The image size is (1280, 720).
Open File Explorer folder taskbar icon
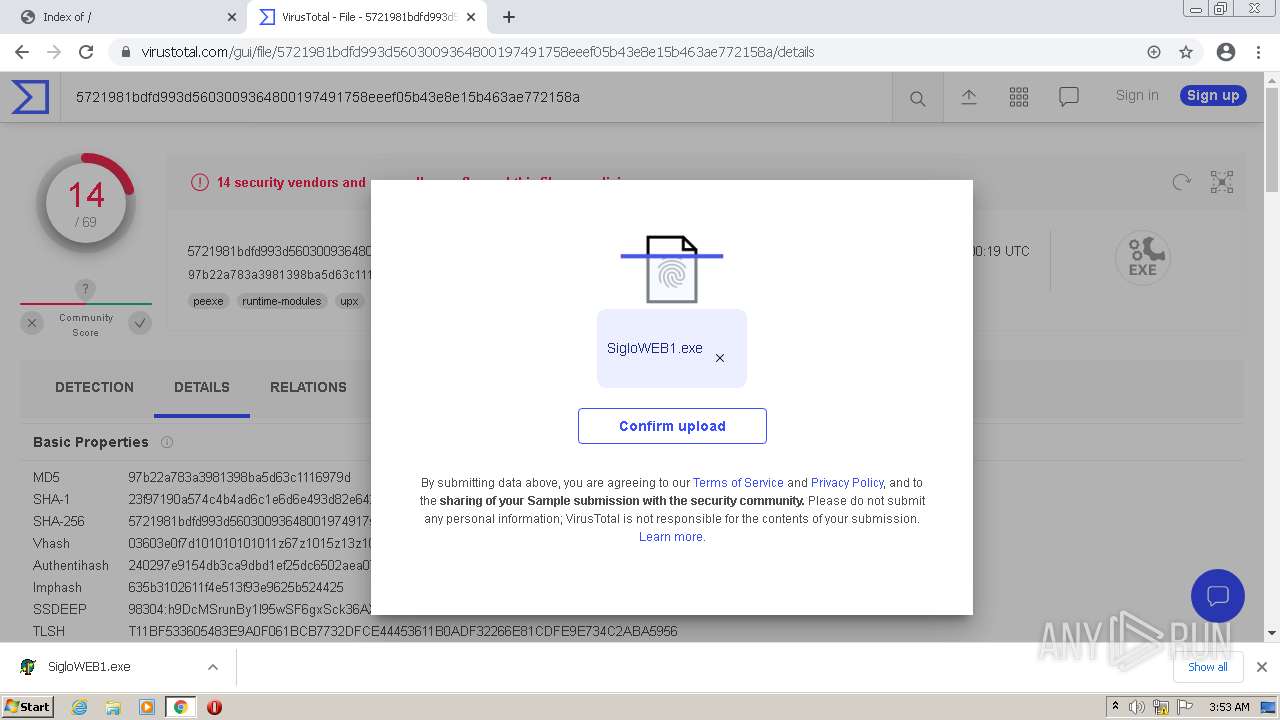[x=113, y=707]
